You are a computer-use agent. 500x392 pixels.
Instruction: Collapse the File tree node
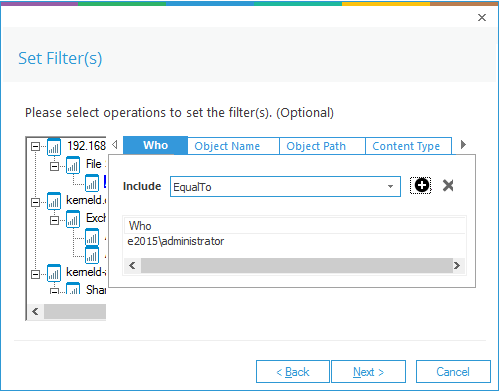(54, 166)
